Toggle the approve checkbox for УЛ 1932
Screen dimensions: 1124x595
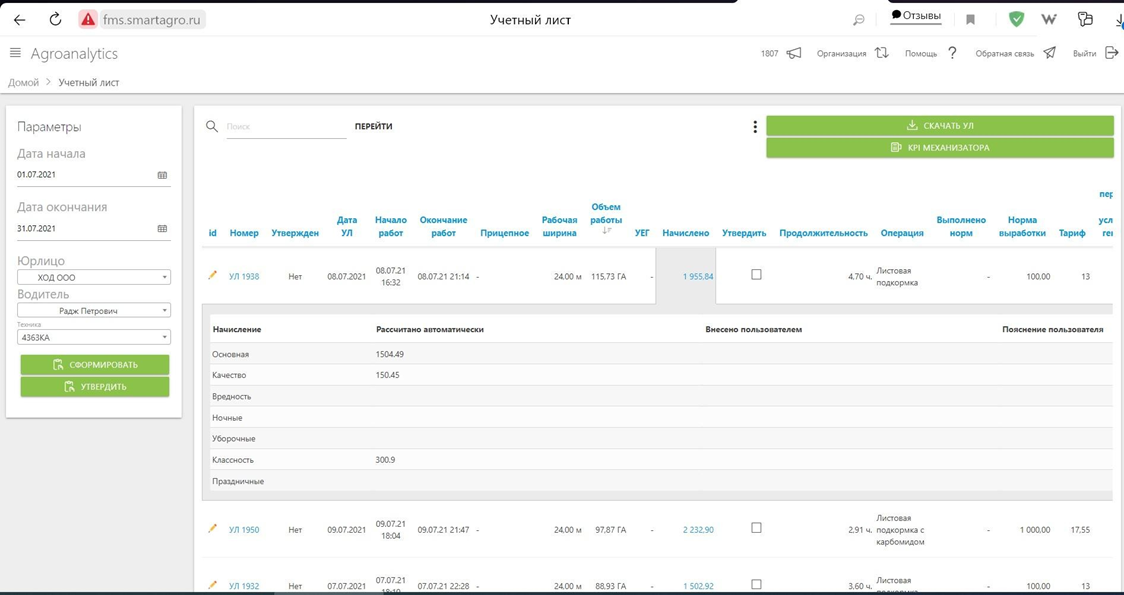click(x=756, y=584)
